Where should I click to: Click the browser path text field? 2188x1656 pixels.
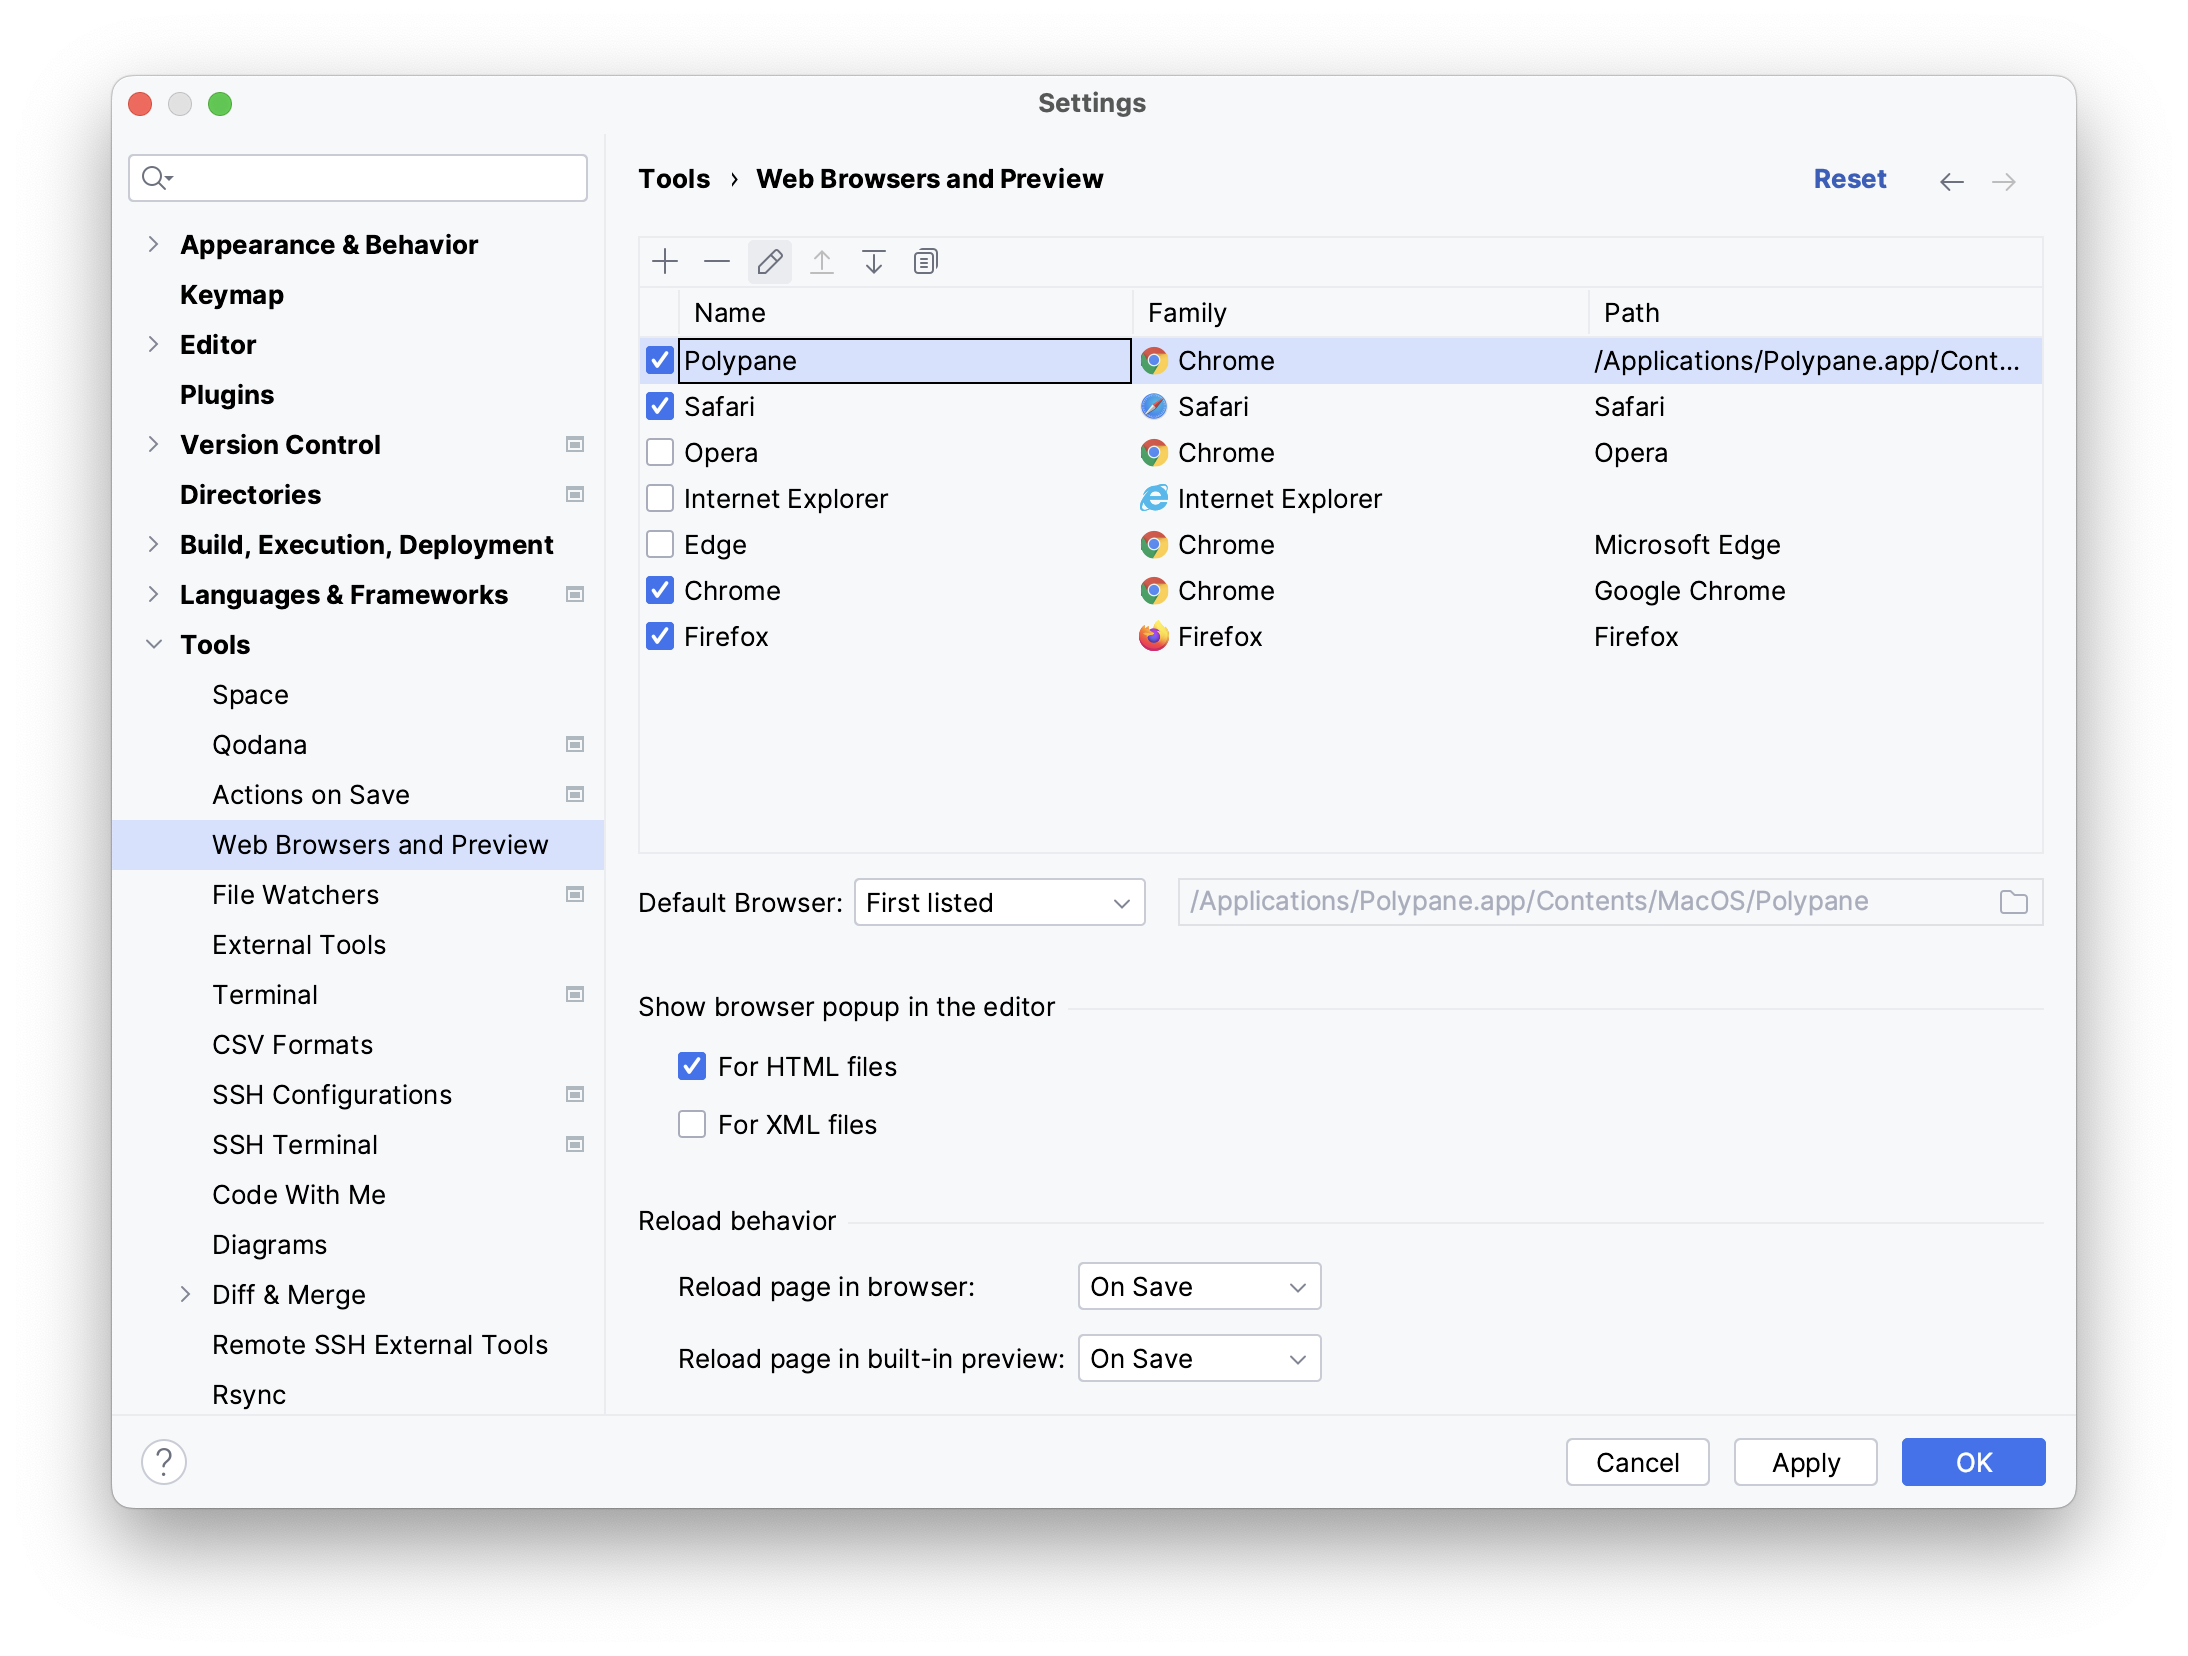click(x=1610, y=902)
